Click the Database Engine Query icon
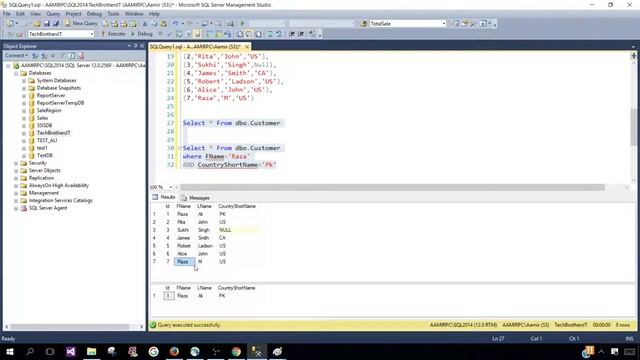The width and height of the screenshot is (640, 360). [x=106, y=24]
